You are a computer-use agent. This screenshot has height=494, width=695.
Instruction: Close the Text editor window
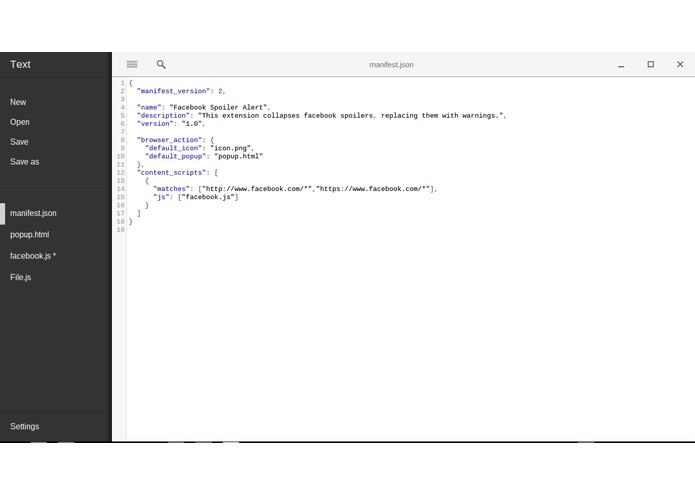click(680, 64)
